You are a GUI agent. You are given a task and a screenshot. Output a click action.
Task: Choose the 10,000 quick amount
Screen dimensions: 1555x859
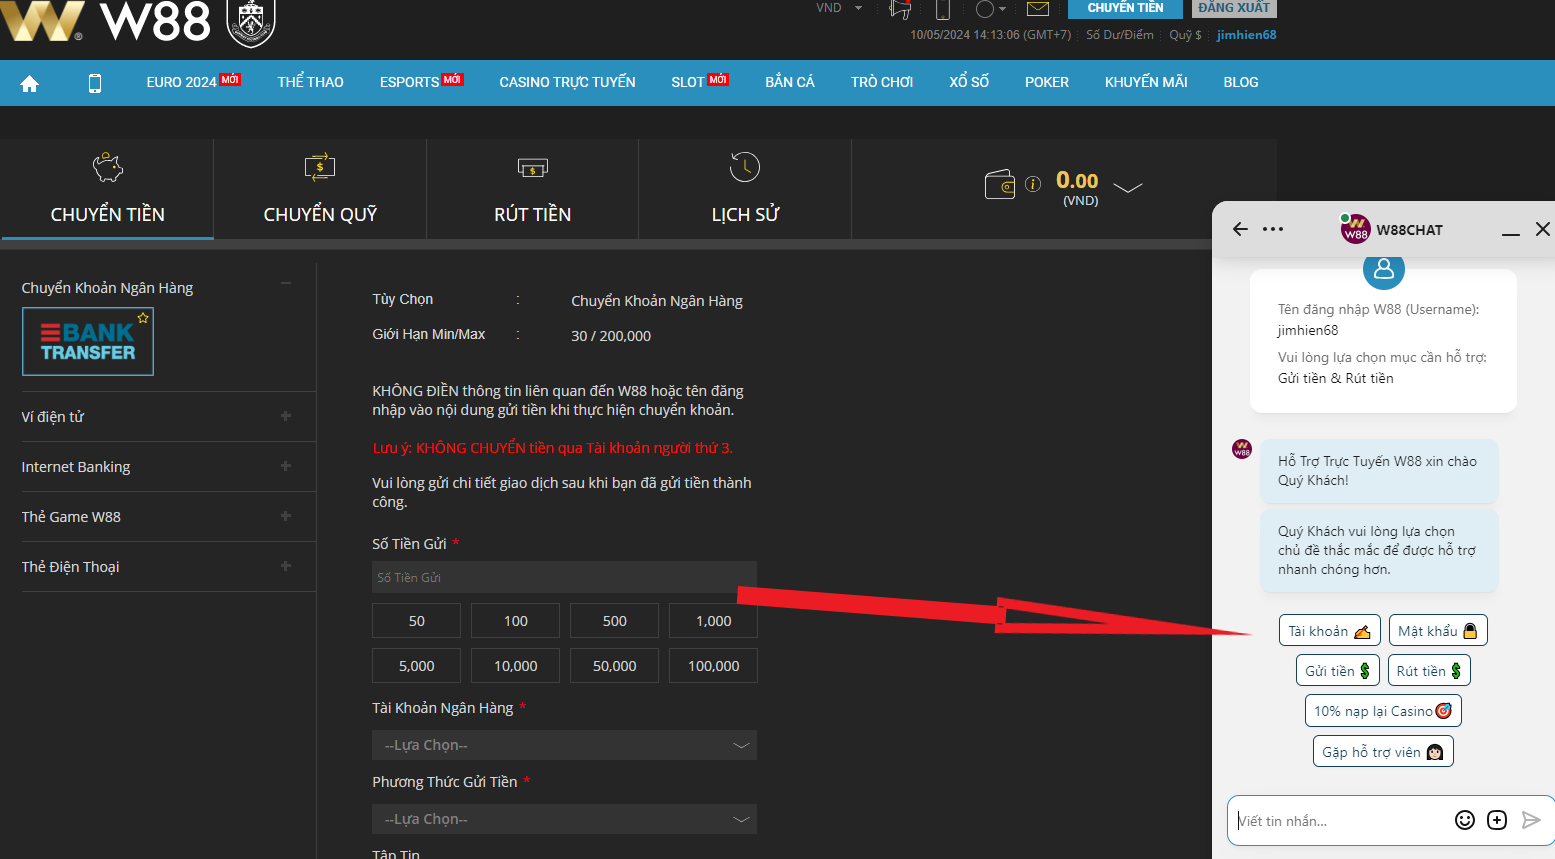pyautogui.click(x=515, y=666)
